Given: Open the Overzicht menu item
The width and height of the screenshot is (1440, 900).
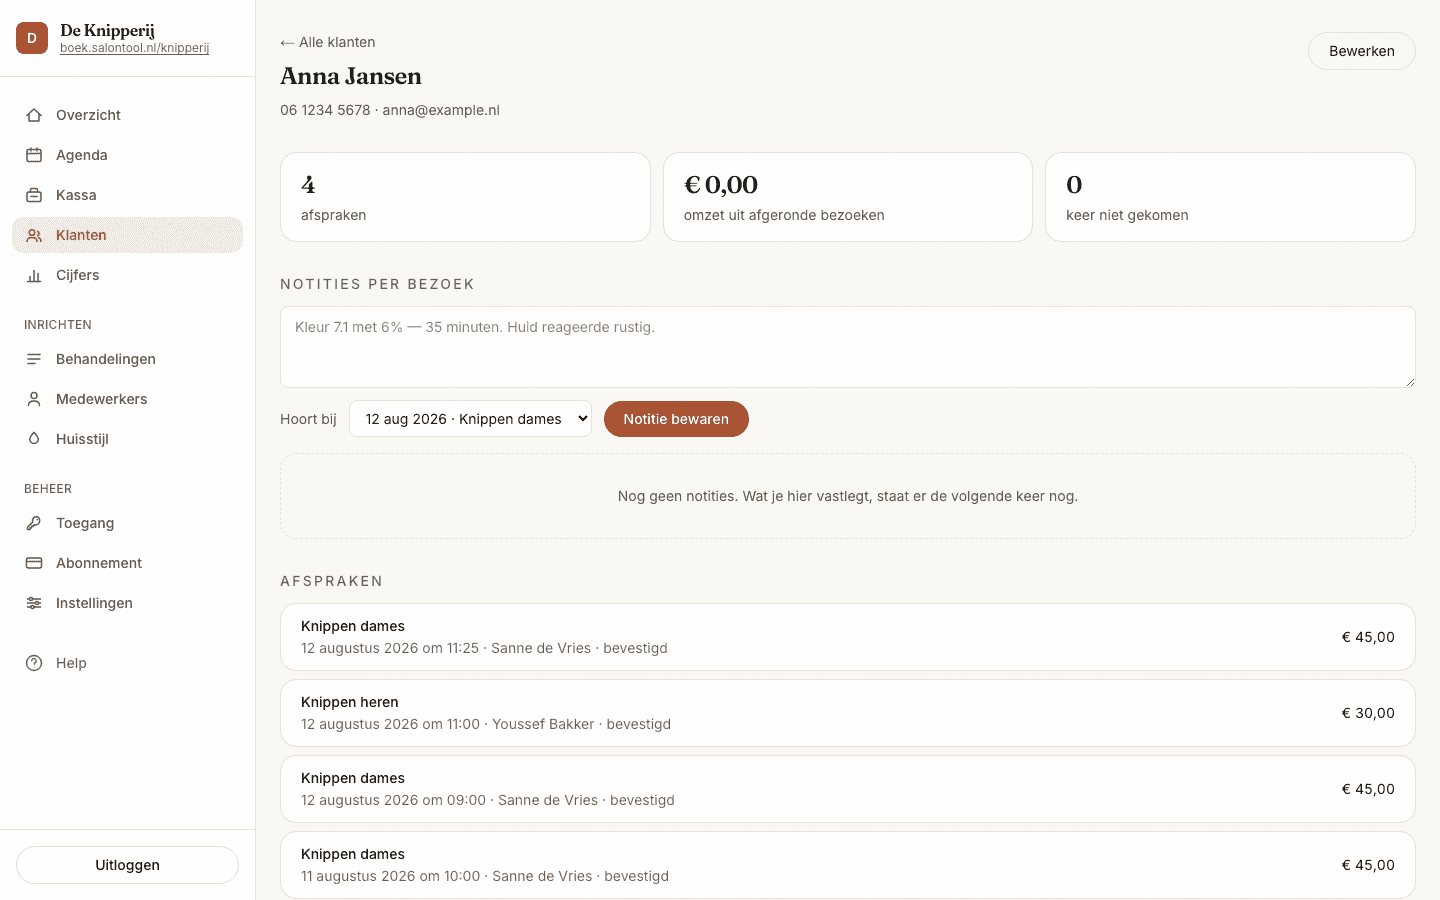Looking at the screenshot, I should tap(127, 115).
